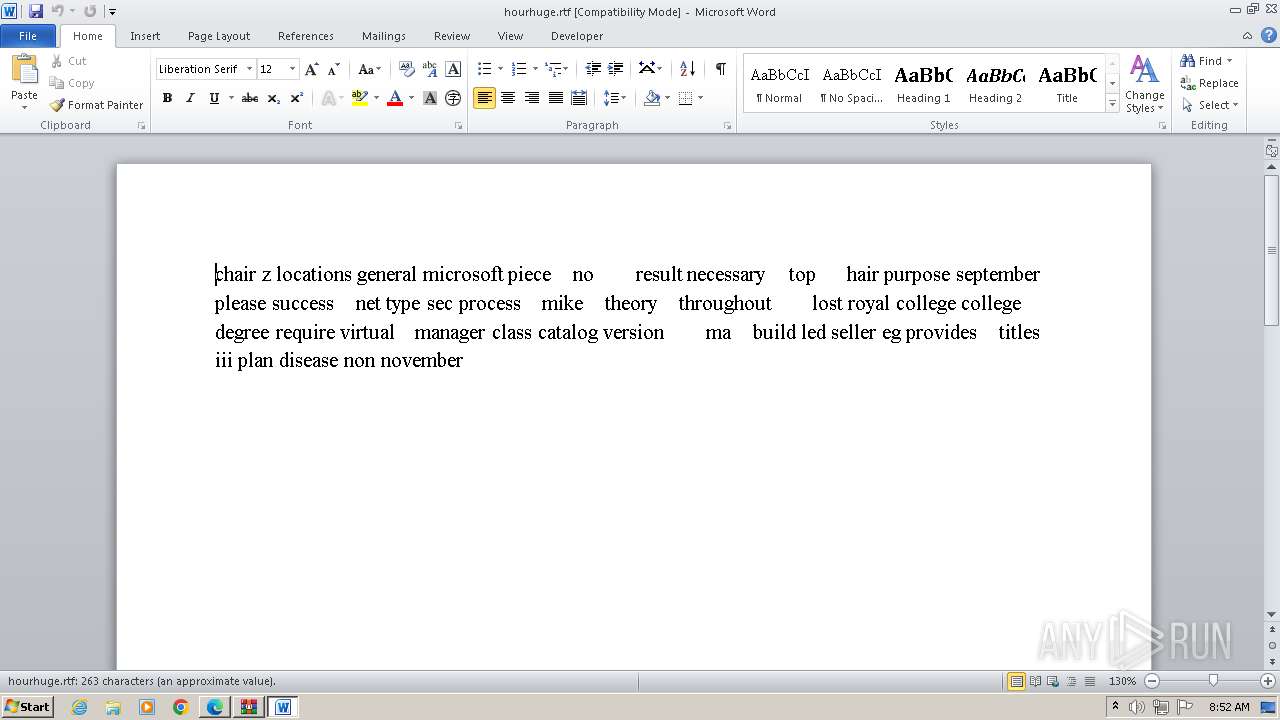Expand the Styles gallery
This screenshot has width=1280, height=720.
pos(1112,103)
